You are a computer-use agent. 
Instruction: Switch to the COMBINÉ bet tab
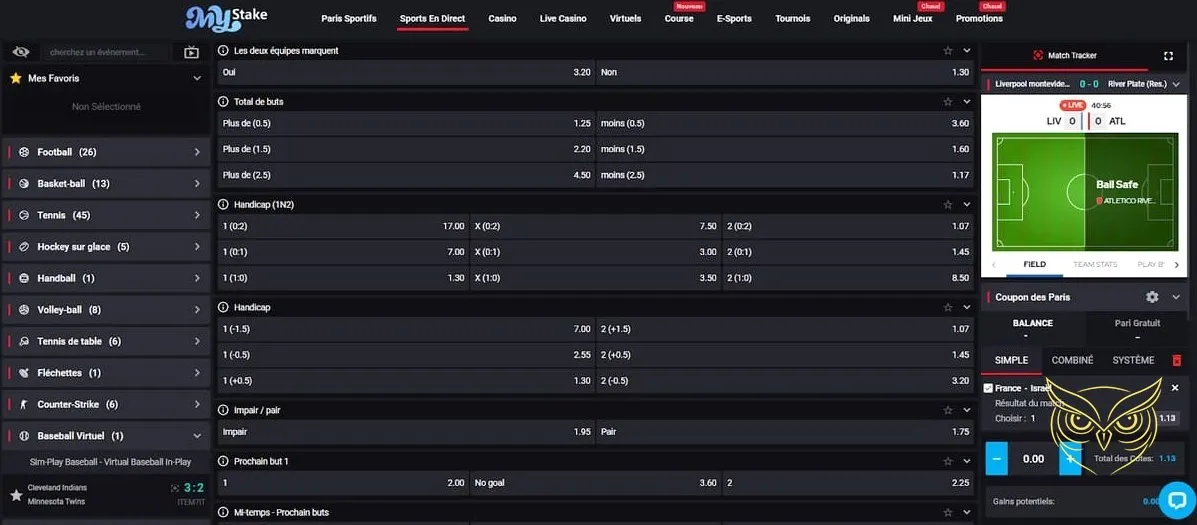click(x=1072, y=360)
